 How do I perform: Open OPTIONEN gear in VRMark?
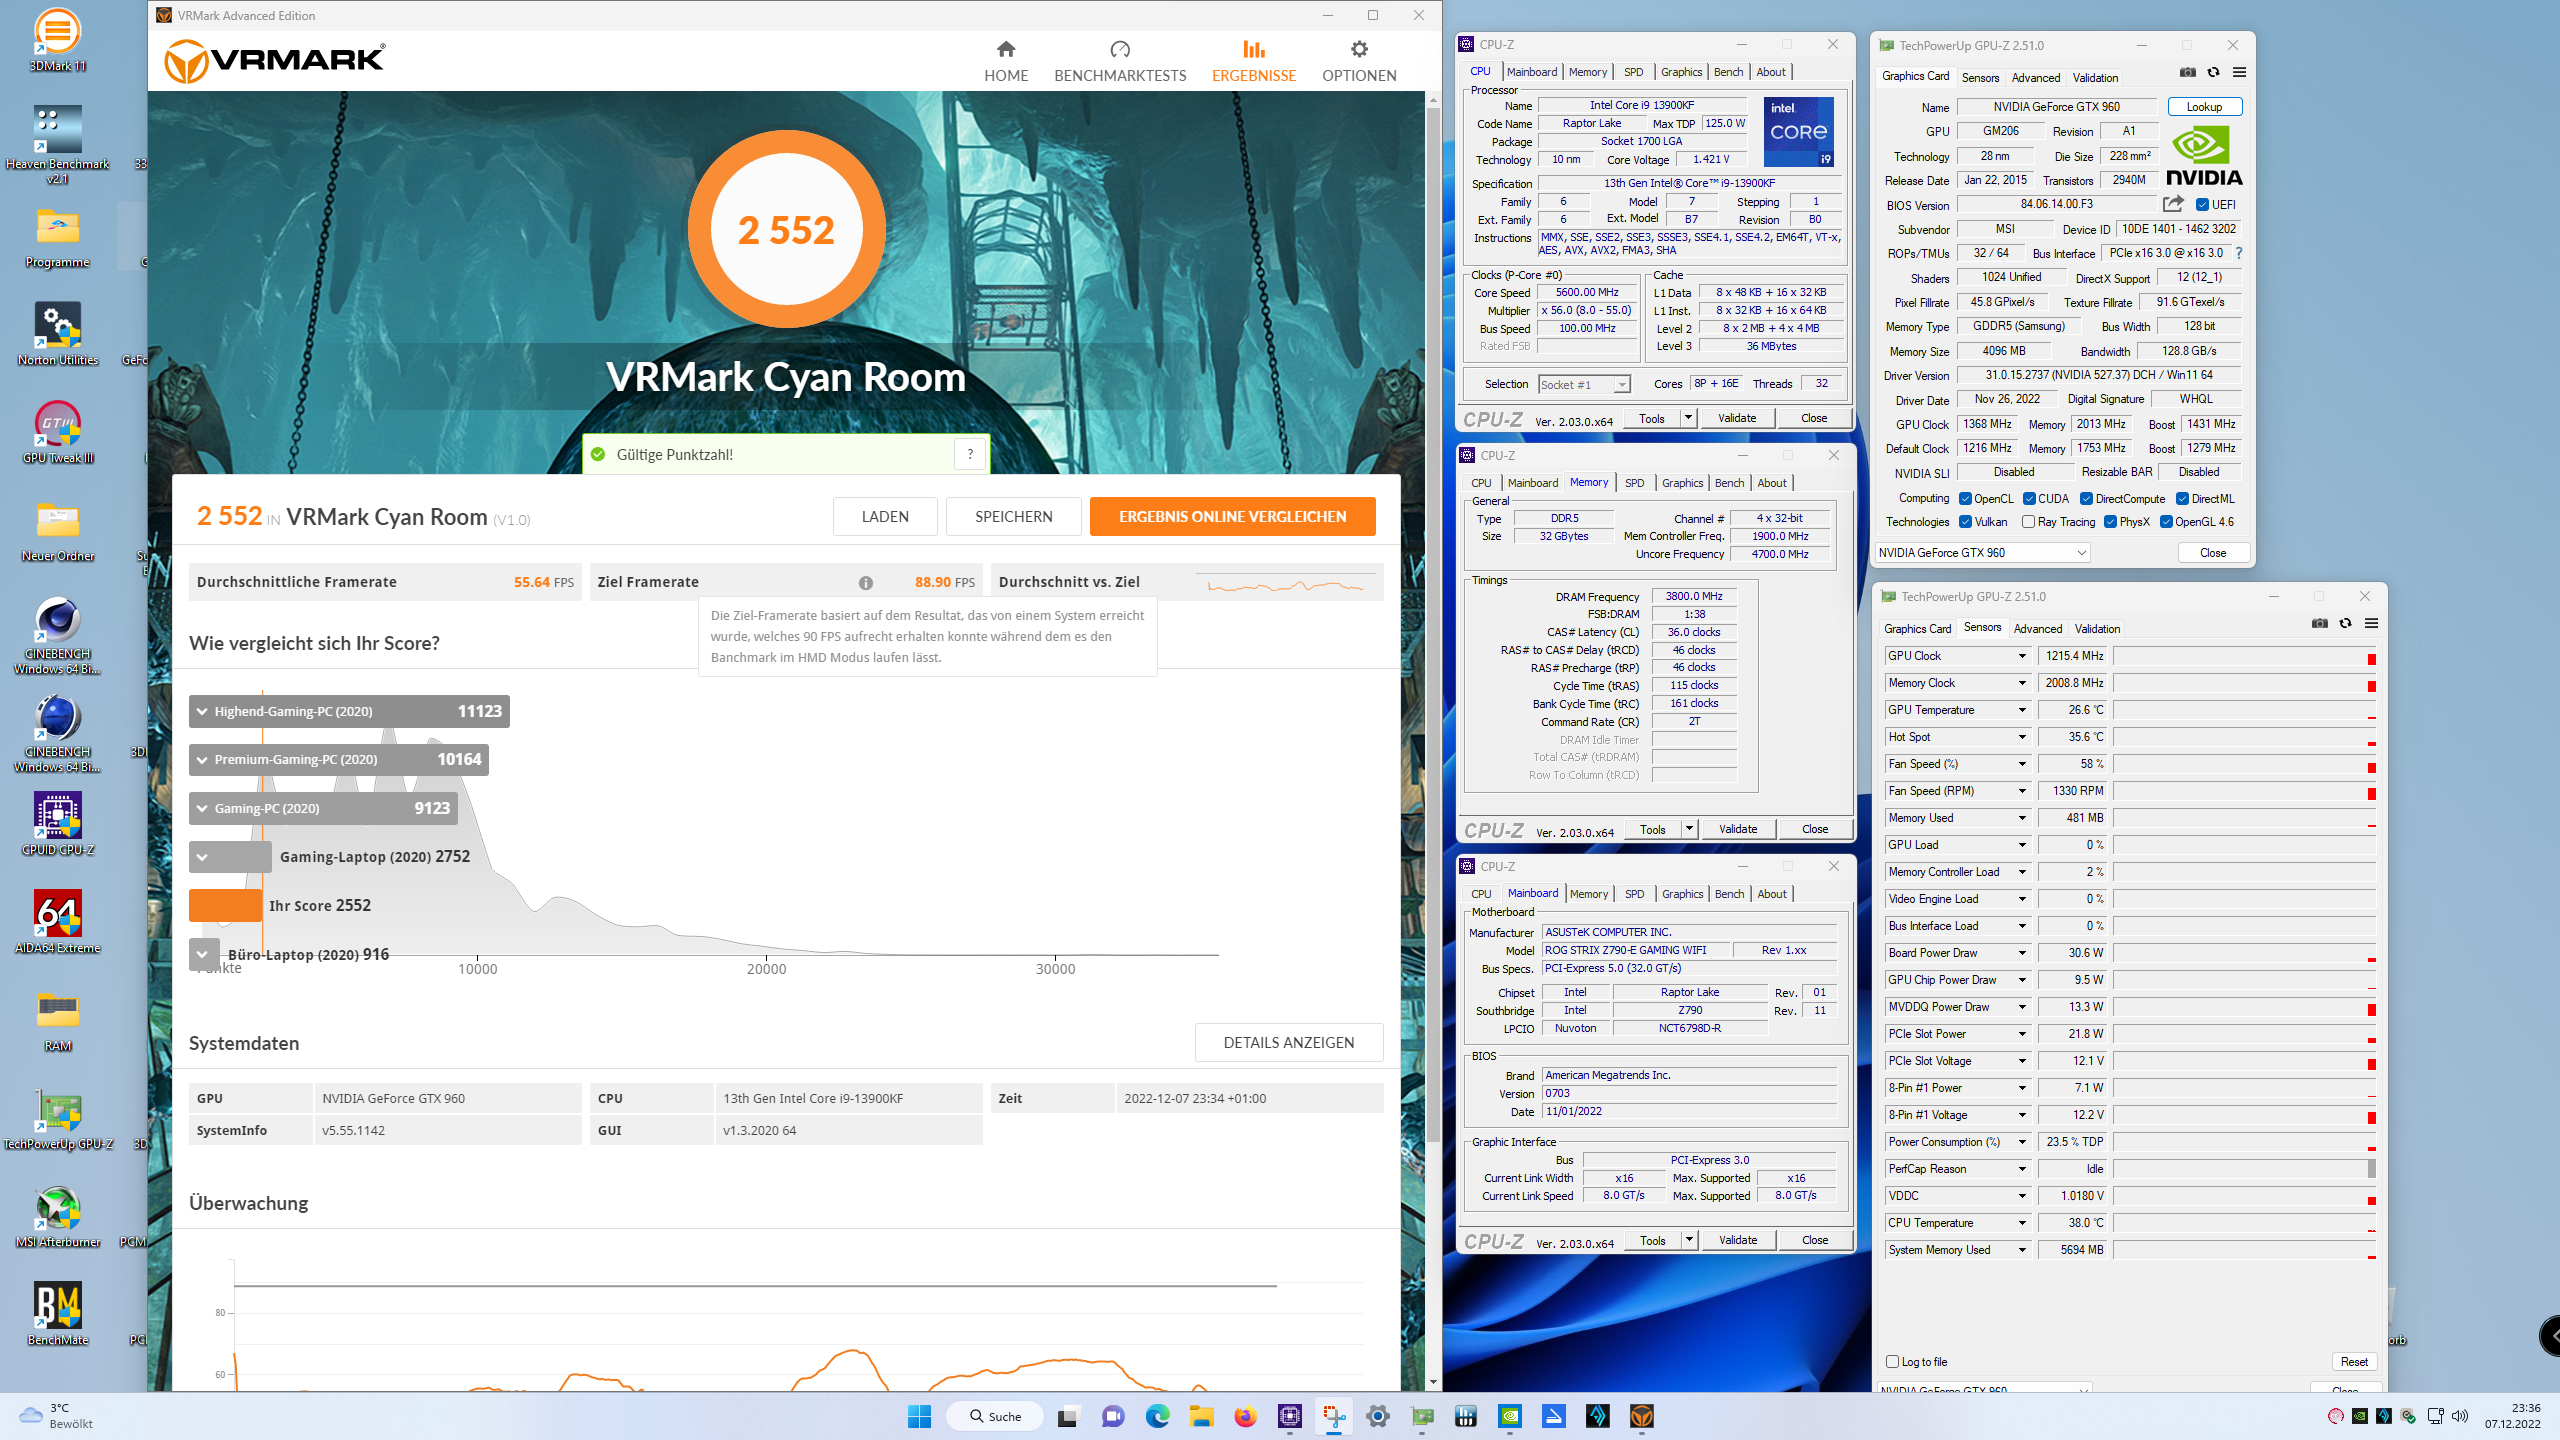(x=1359, y=61)
